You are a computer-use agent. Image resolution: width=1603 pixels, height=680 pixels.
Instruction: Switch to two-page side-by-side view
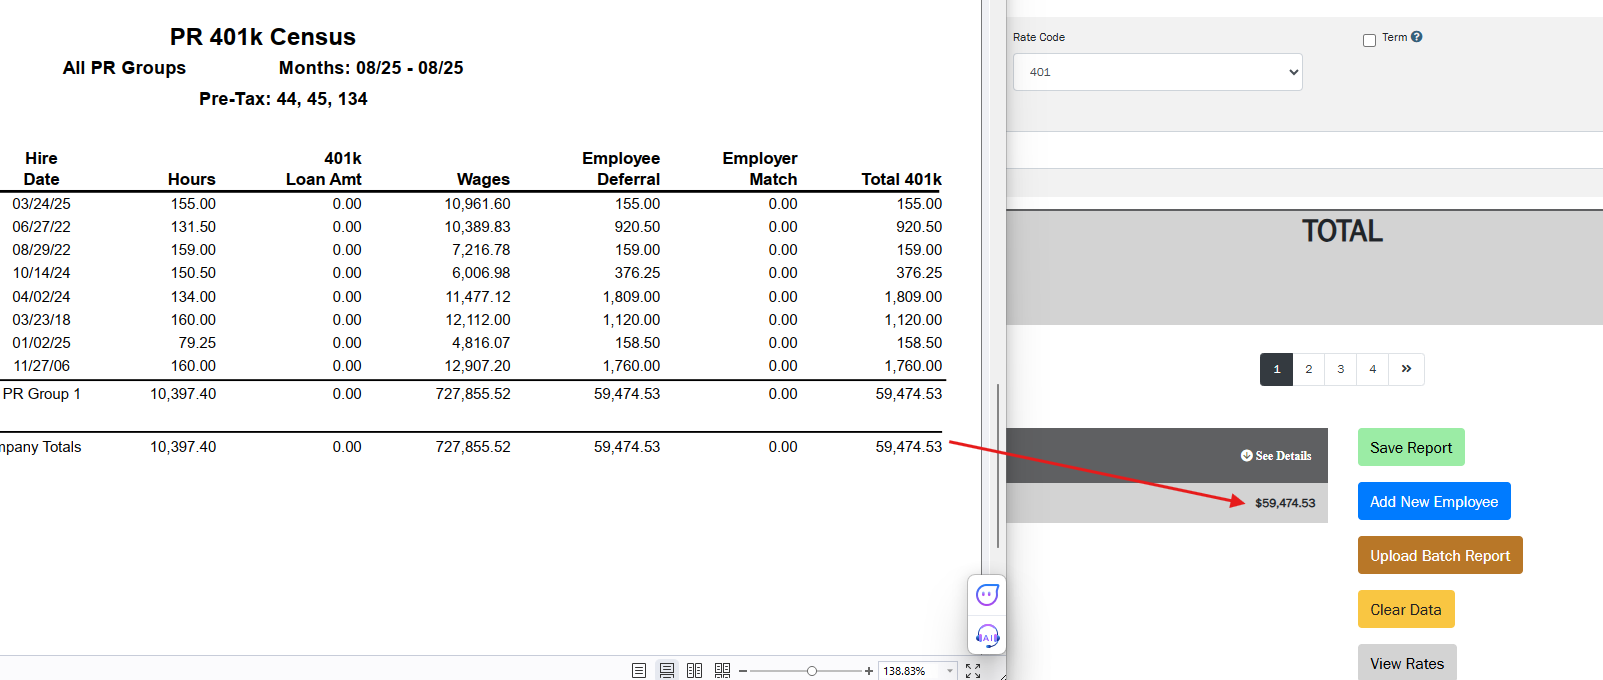point(695,671)
